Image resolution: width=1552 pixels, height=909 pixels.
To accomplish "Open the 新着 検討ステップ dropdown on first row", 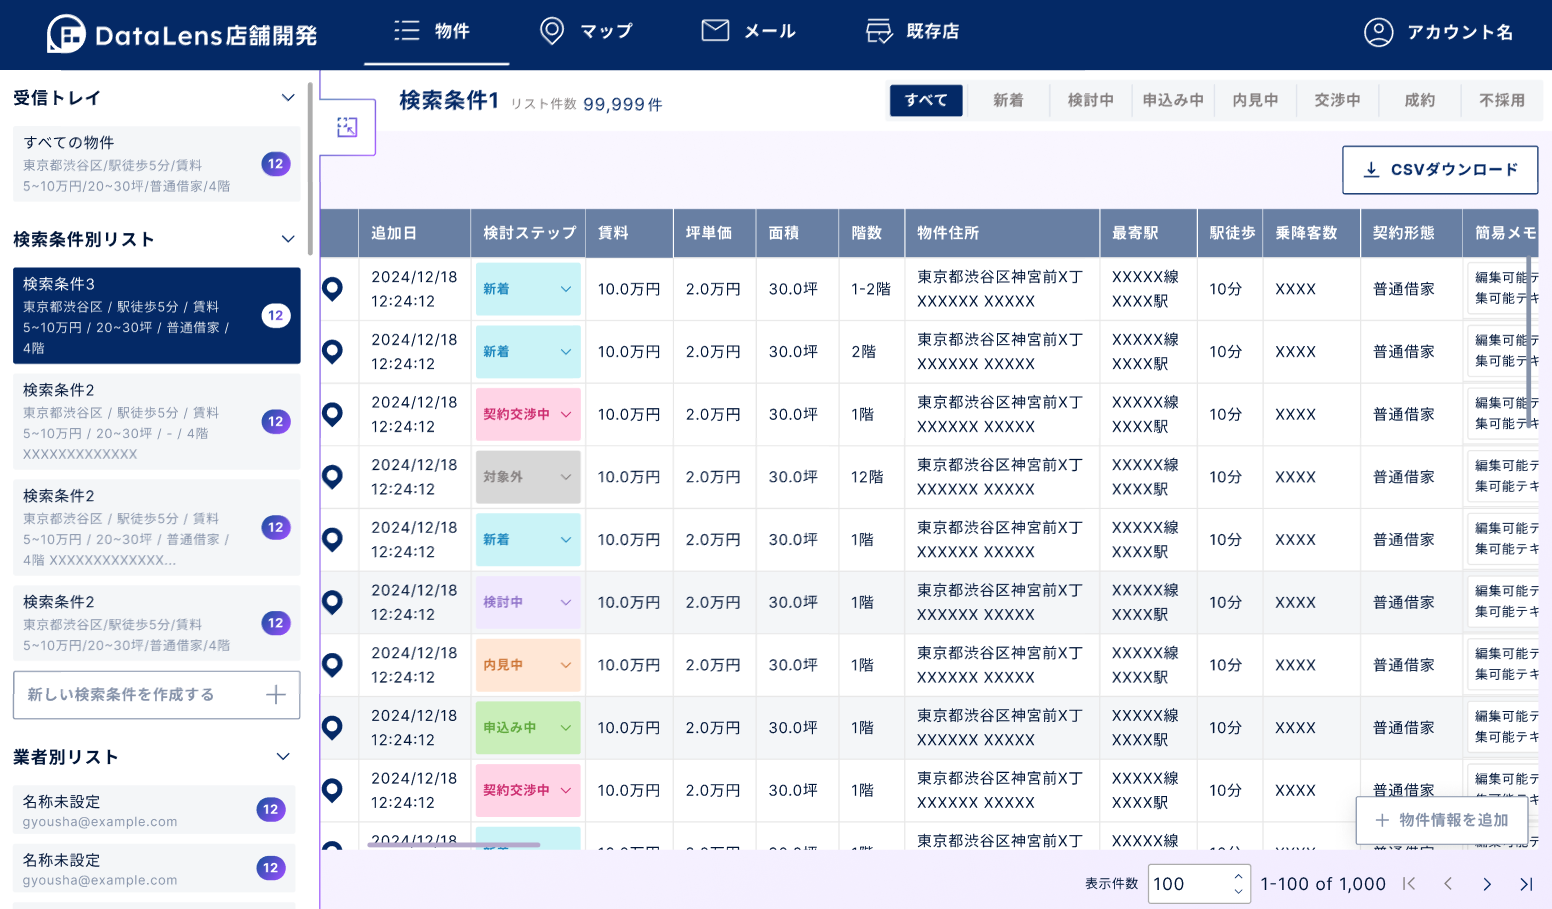I will [x=528, y=289].
